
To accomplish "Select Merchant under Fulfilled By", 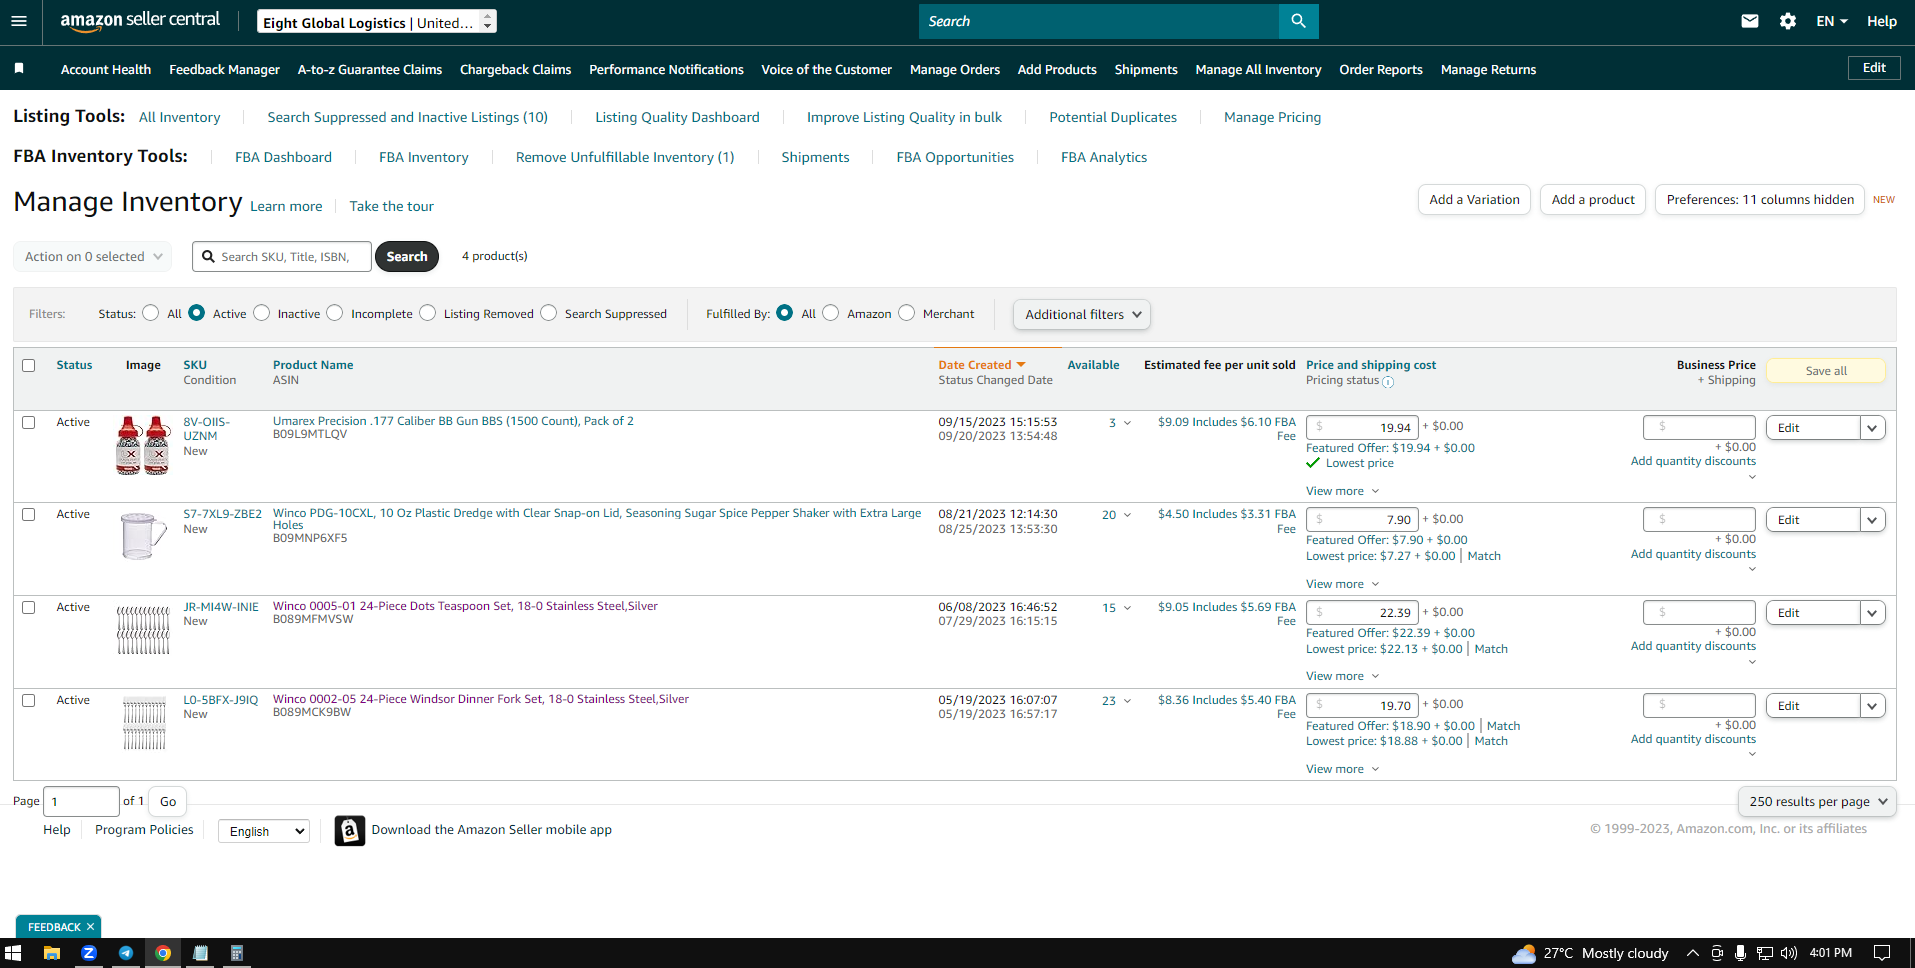I will pos(907,313).
